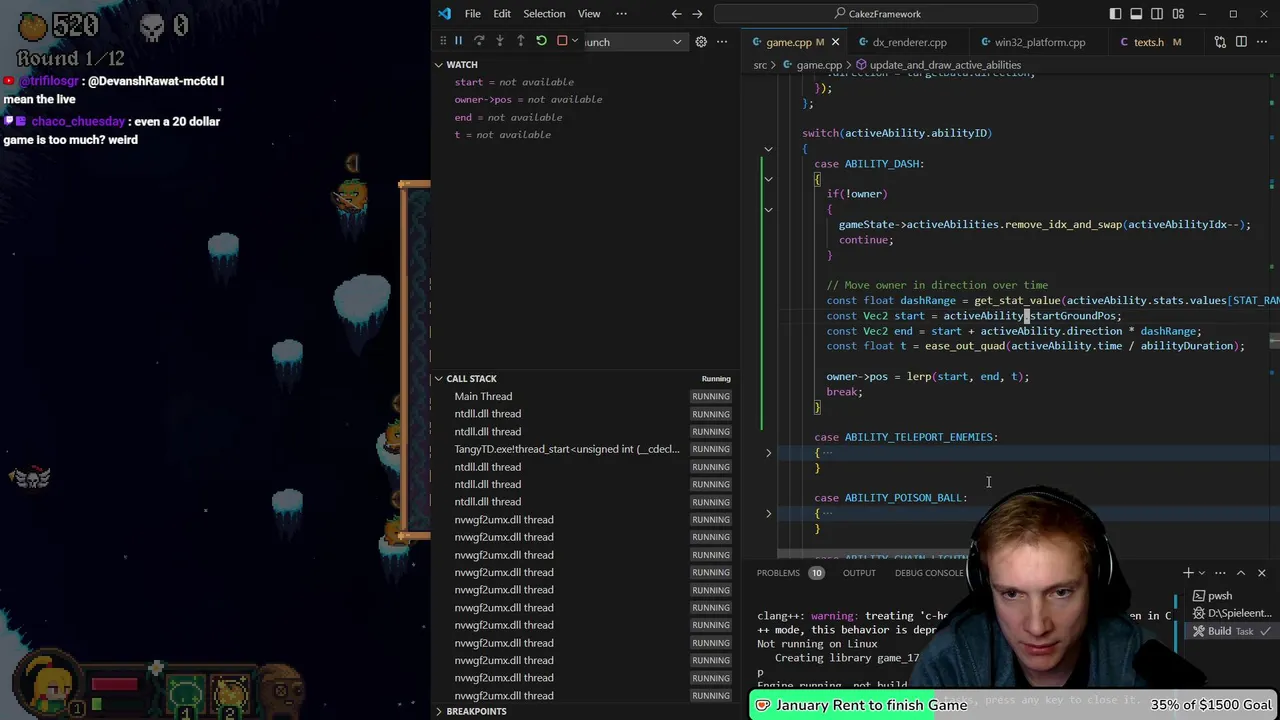This screenshot has height=720, width=1280.
Task: Show more menu bar items via ellipsis
Action: pyautogui.click(x=621, y=14)
